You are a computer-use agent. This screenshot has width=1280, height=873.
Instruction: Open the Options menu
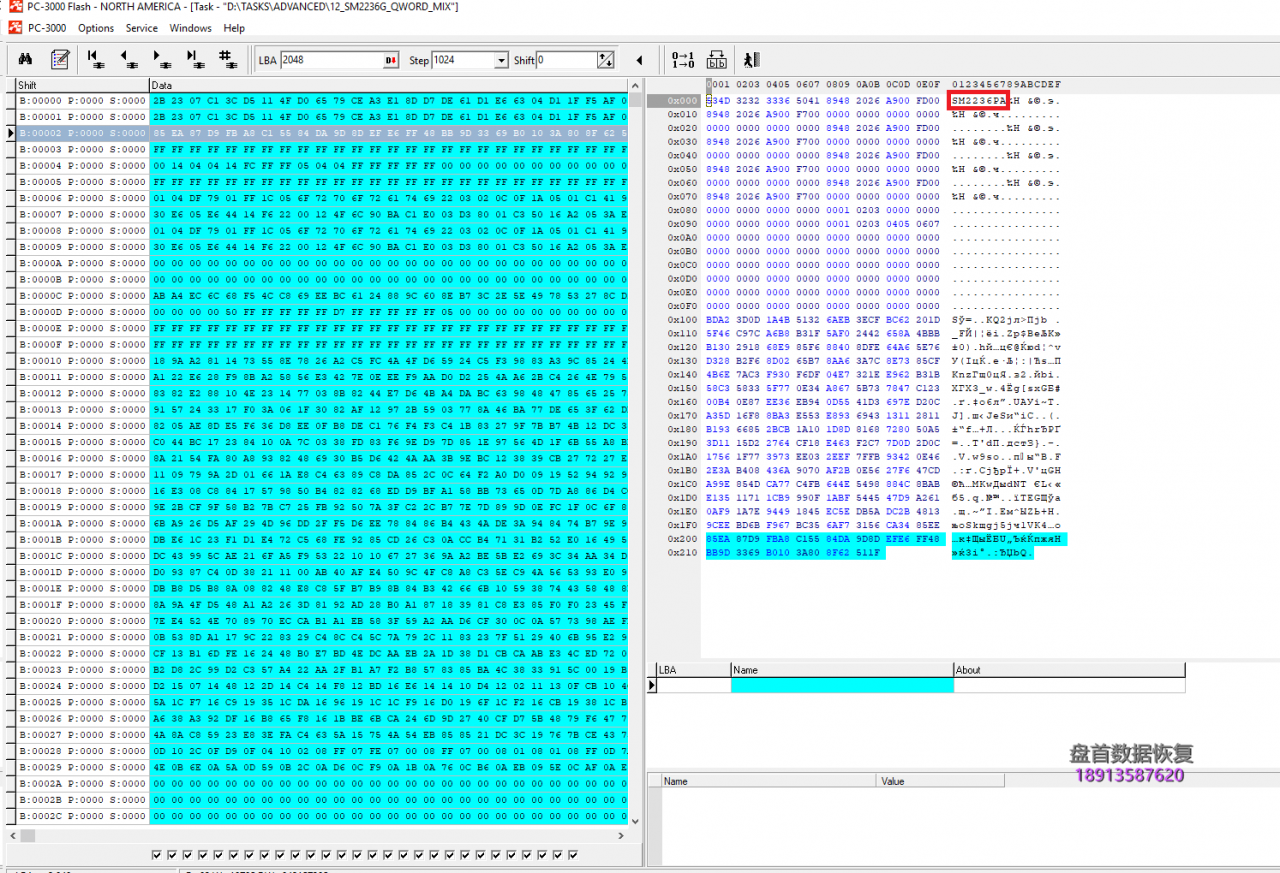pyautogui.click(x=96, y=28)
